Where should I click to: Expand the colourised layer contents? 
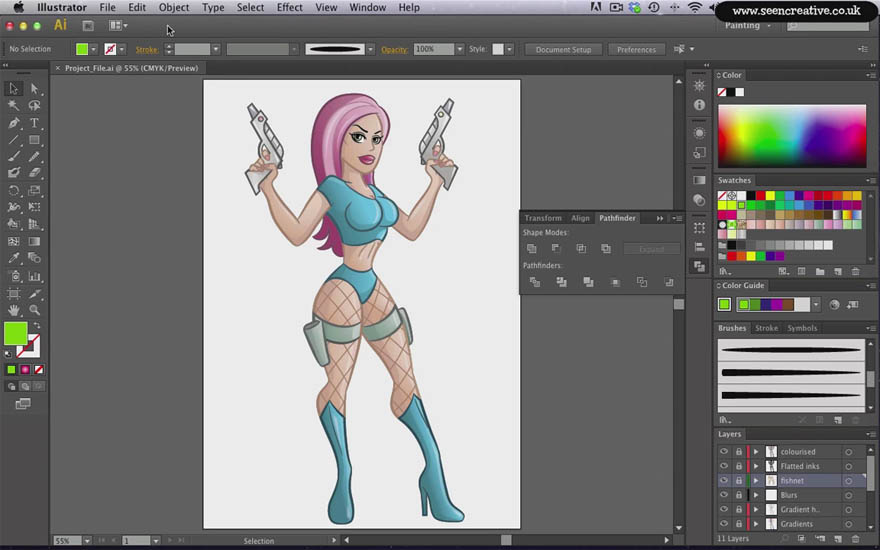[756, 451]
